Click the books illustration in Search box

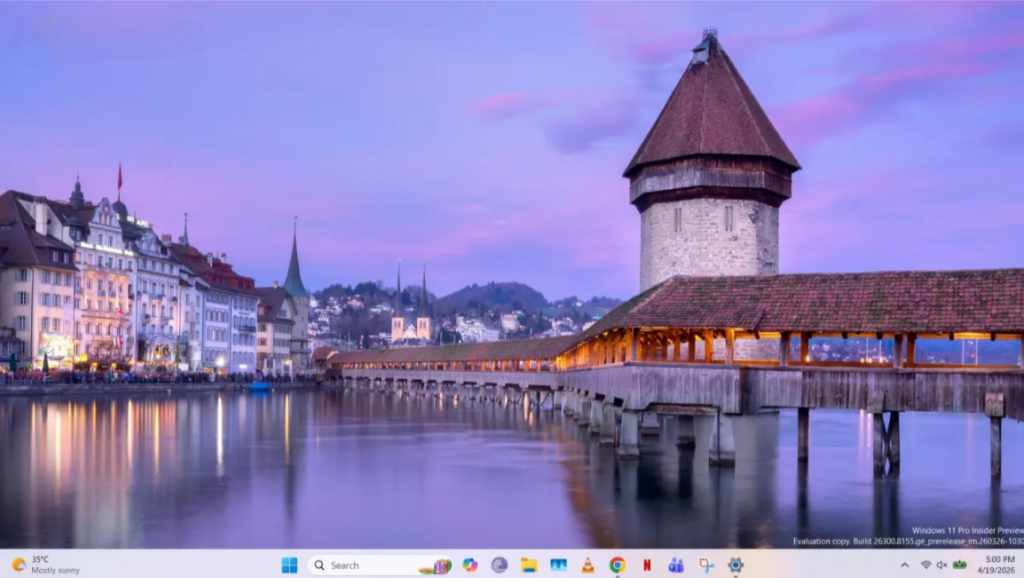click(x=436, y=566)
